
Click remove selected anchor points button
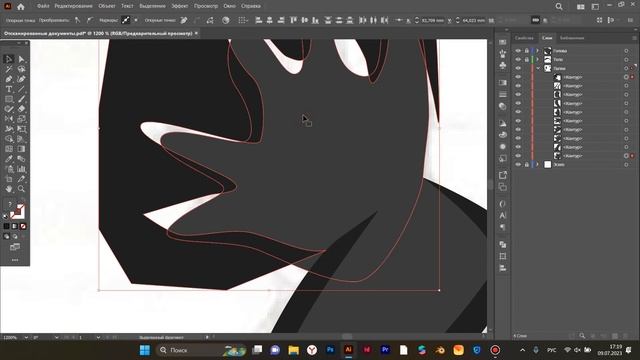click(x=184, y=20)
